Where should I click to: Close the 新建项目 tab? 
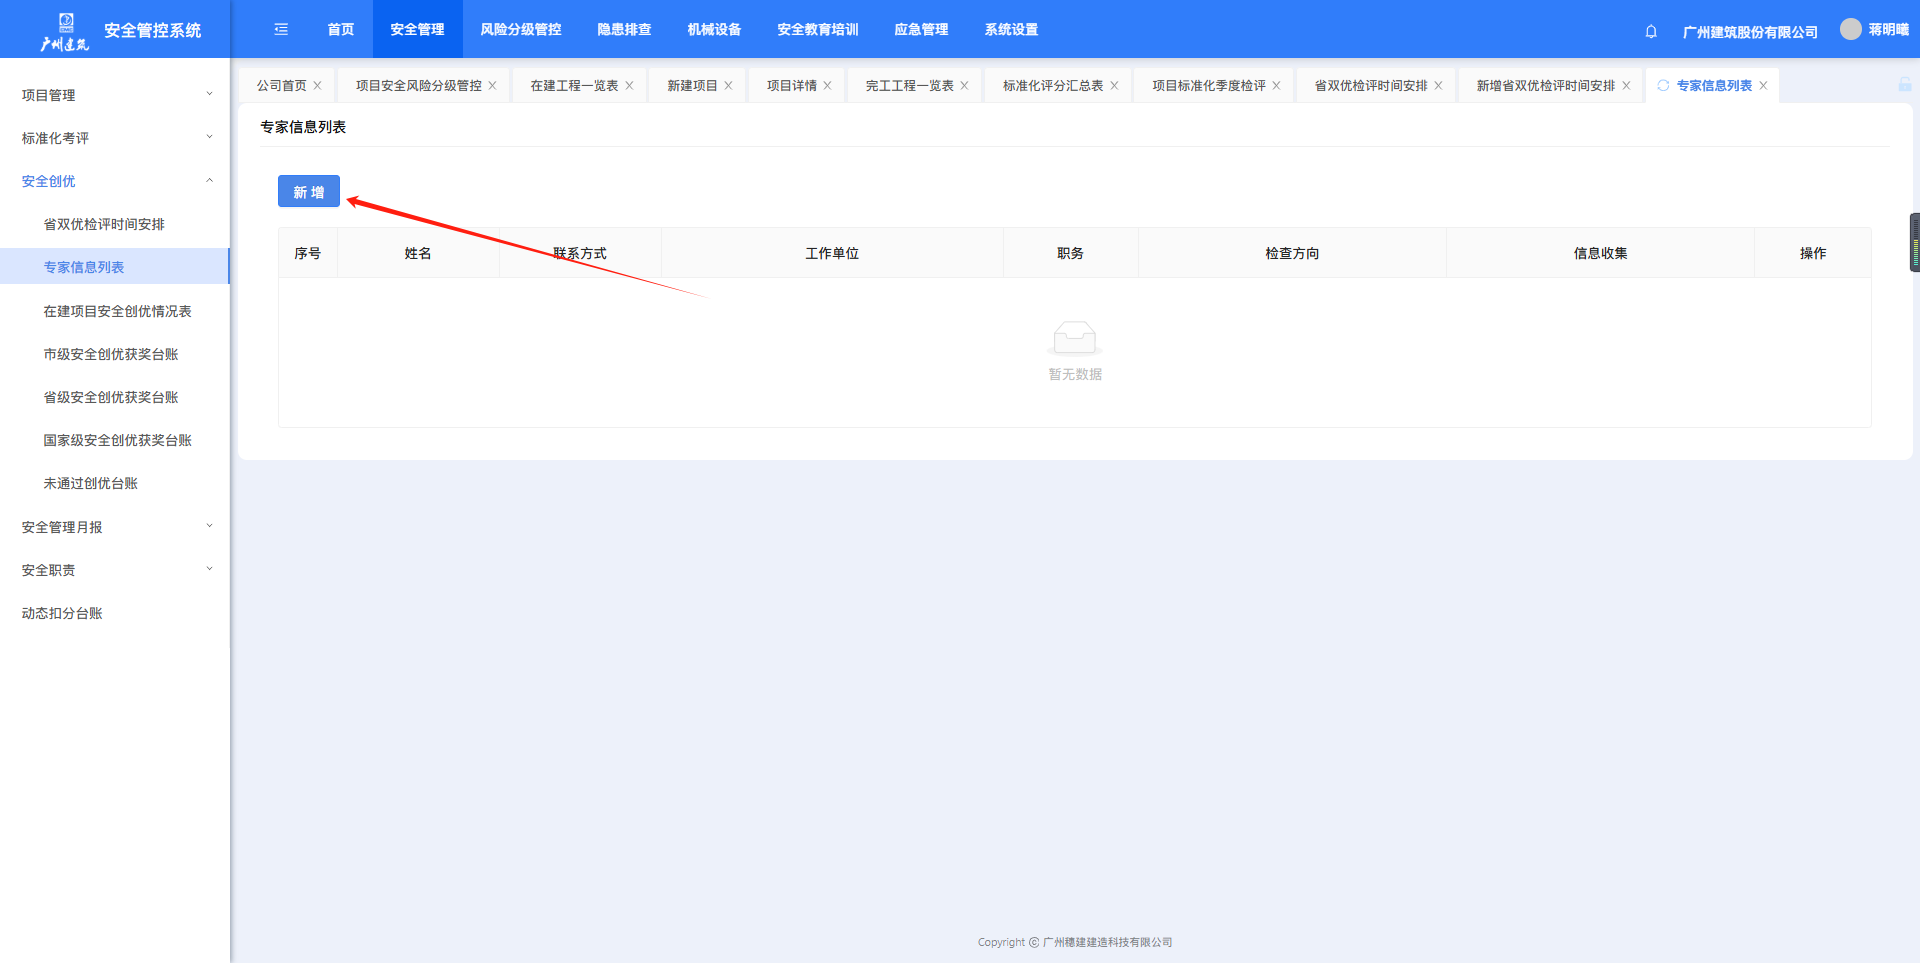tap(729, 86)
